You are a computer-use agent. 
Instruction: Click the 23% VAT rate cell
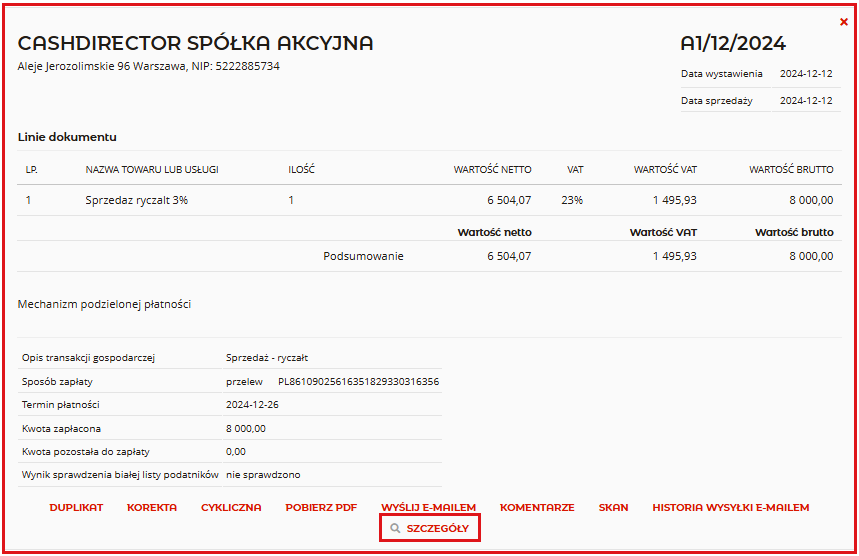572,200
